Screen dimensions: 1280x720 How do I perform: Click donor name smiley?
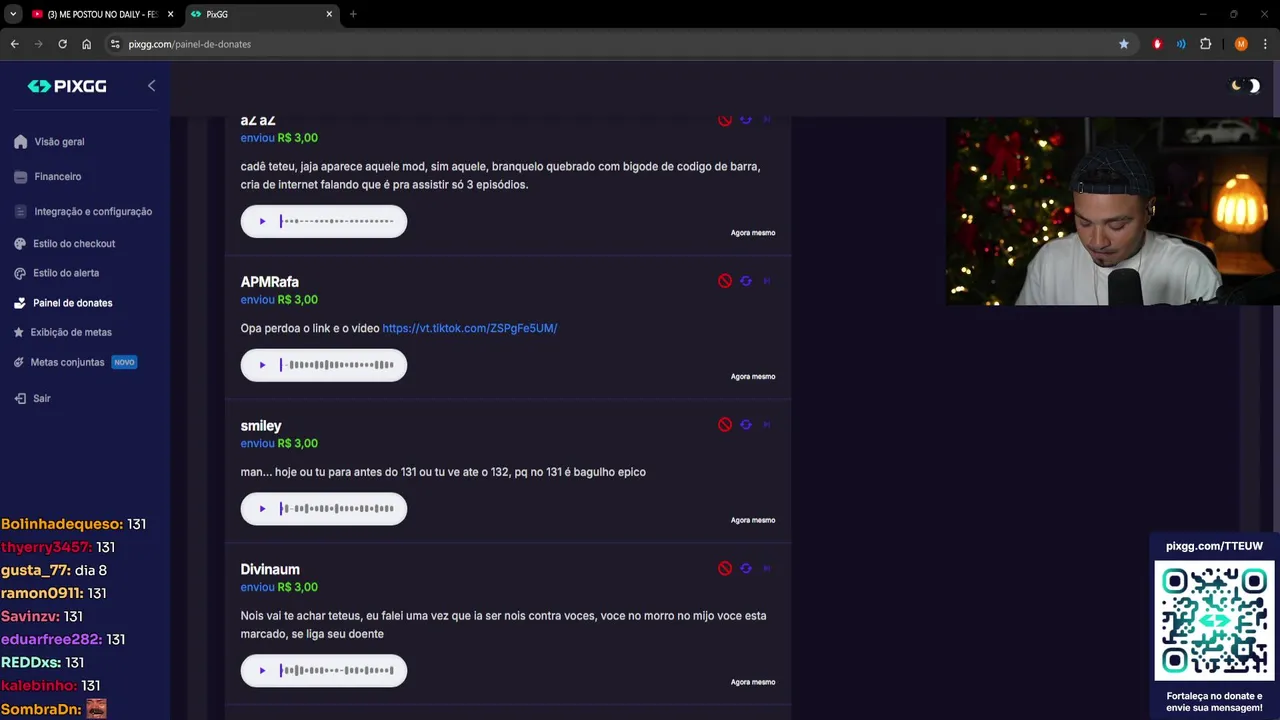(x=261, y=426)
